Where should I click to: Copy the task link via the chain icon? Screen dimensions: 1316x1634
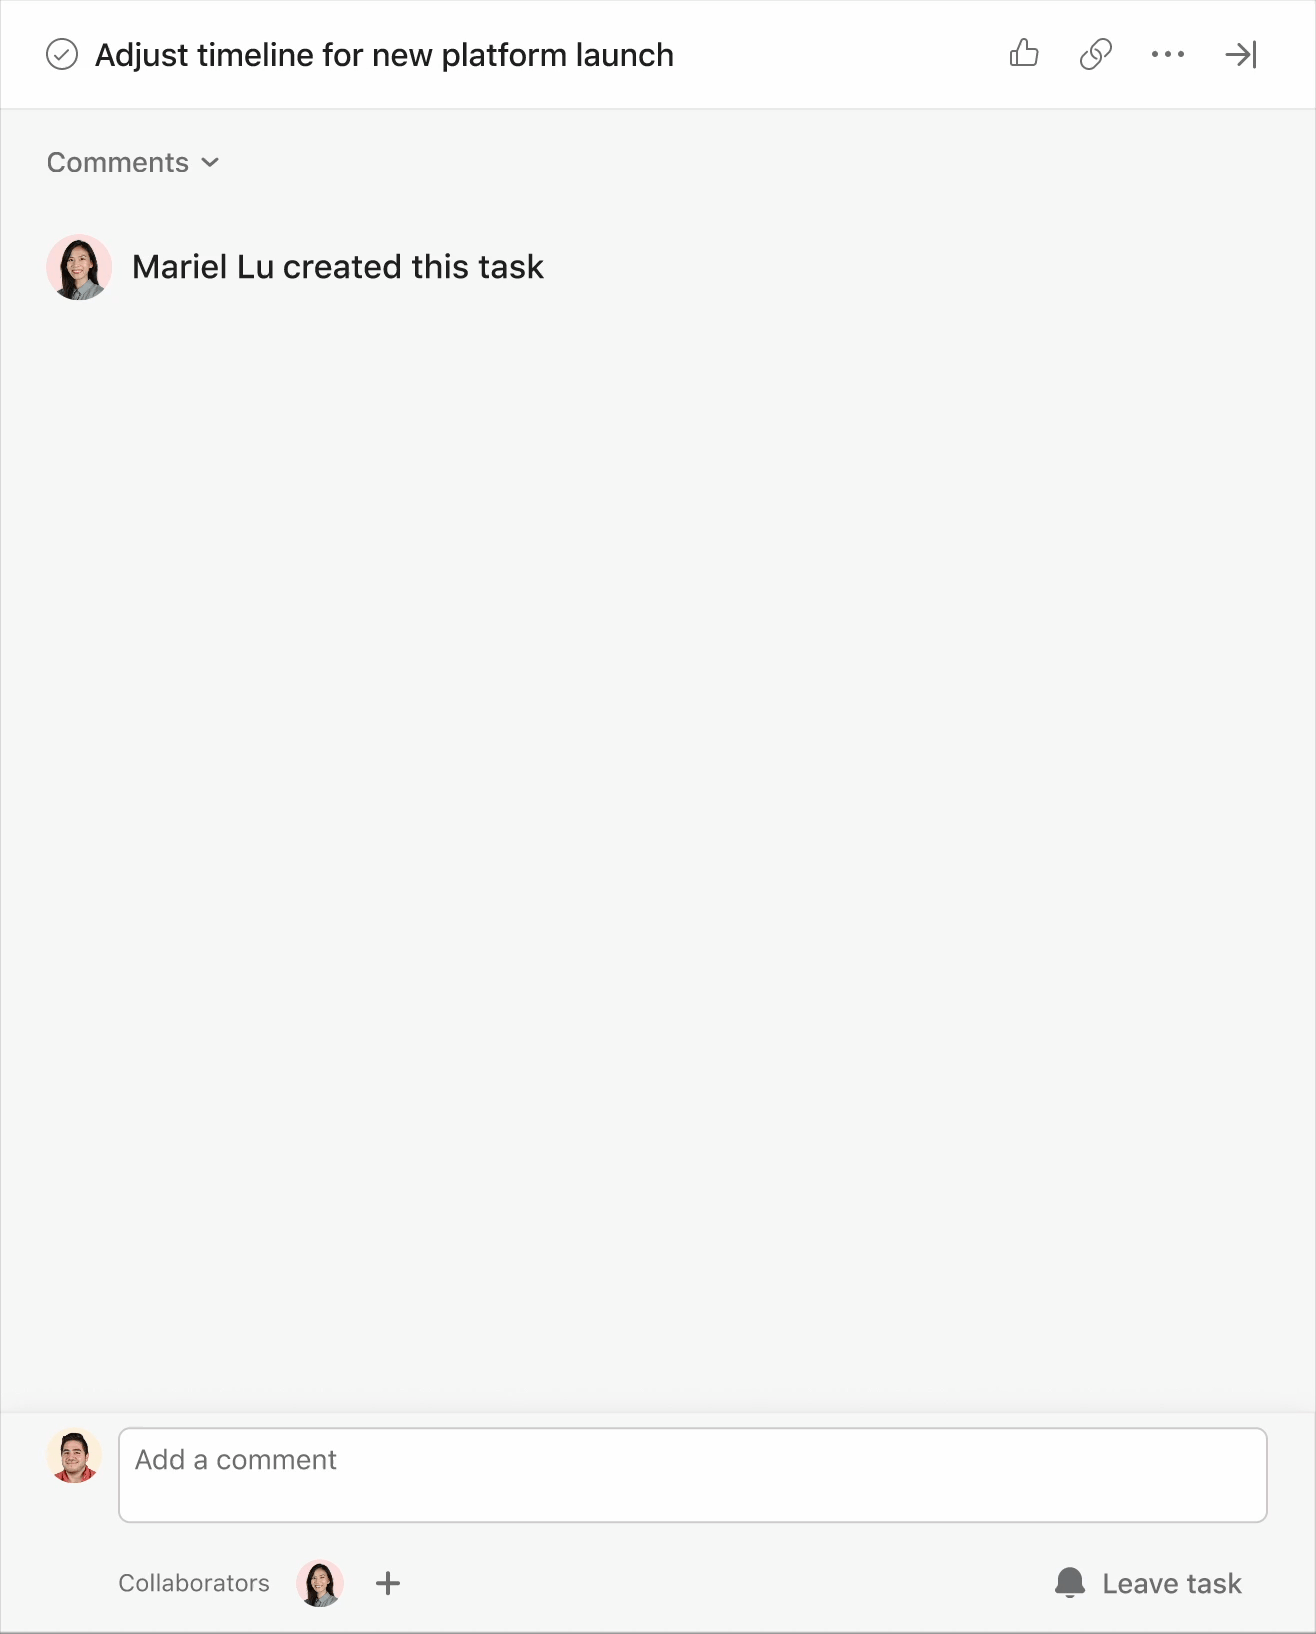(x=1096, y=54)
